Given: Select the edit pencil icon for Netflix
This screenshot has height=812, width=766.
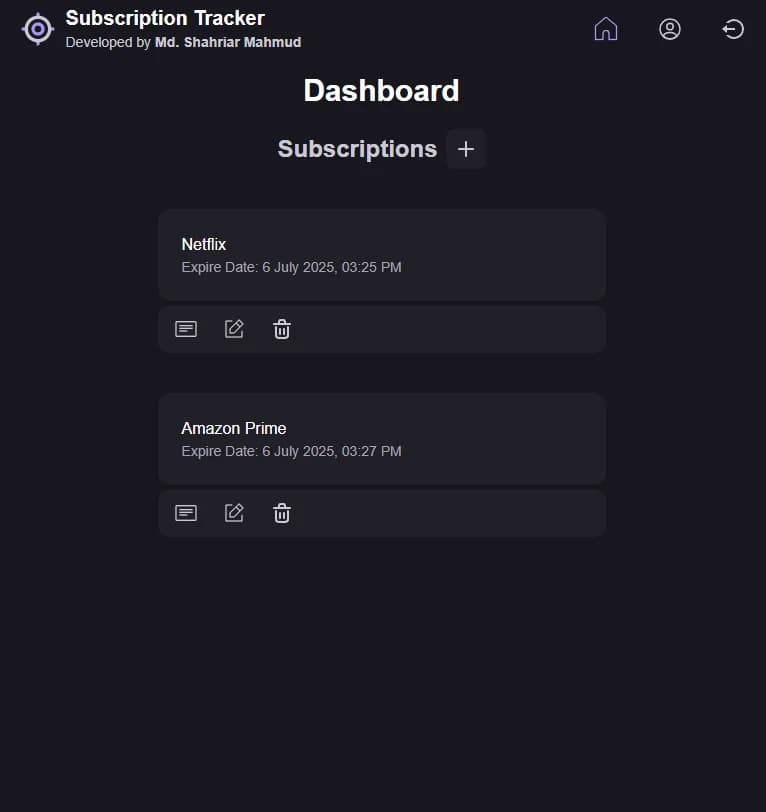Looking at the screenshot, I should [233, 328].
